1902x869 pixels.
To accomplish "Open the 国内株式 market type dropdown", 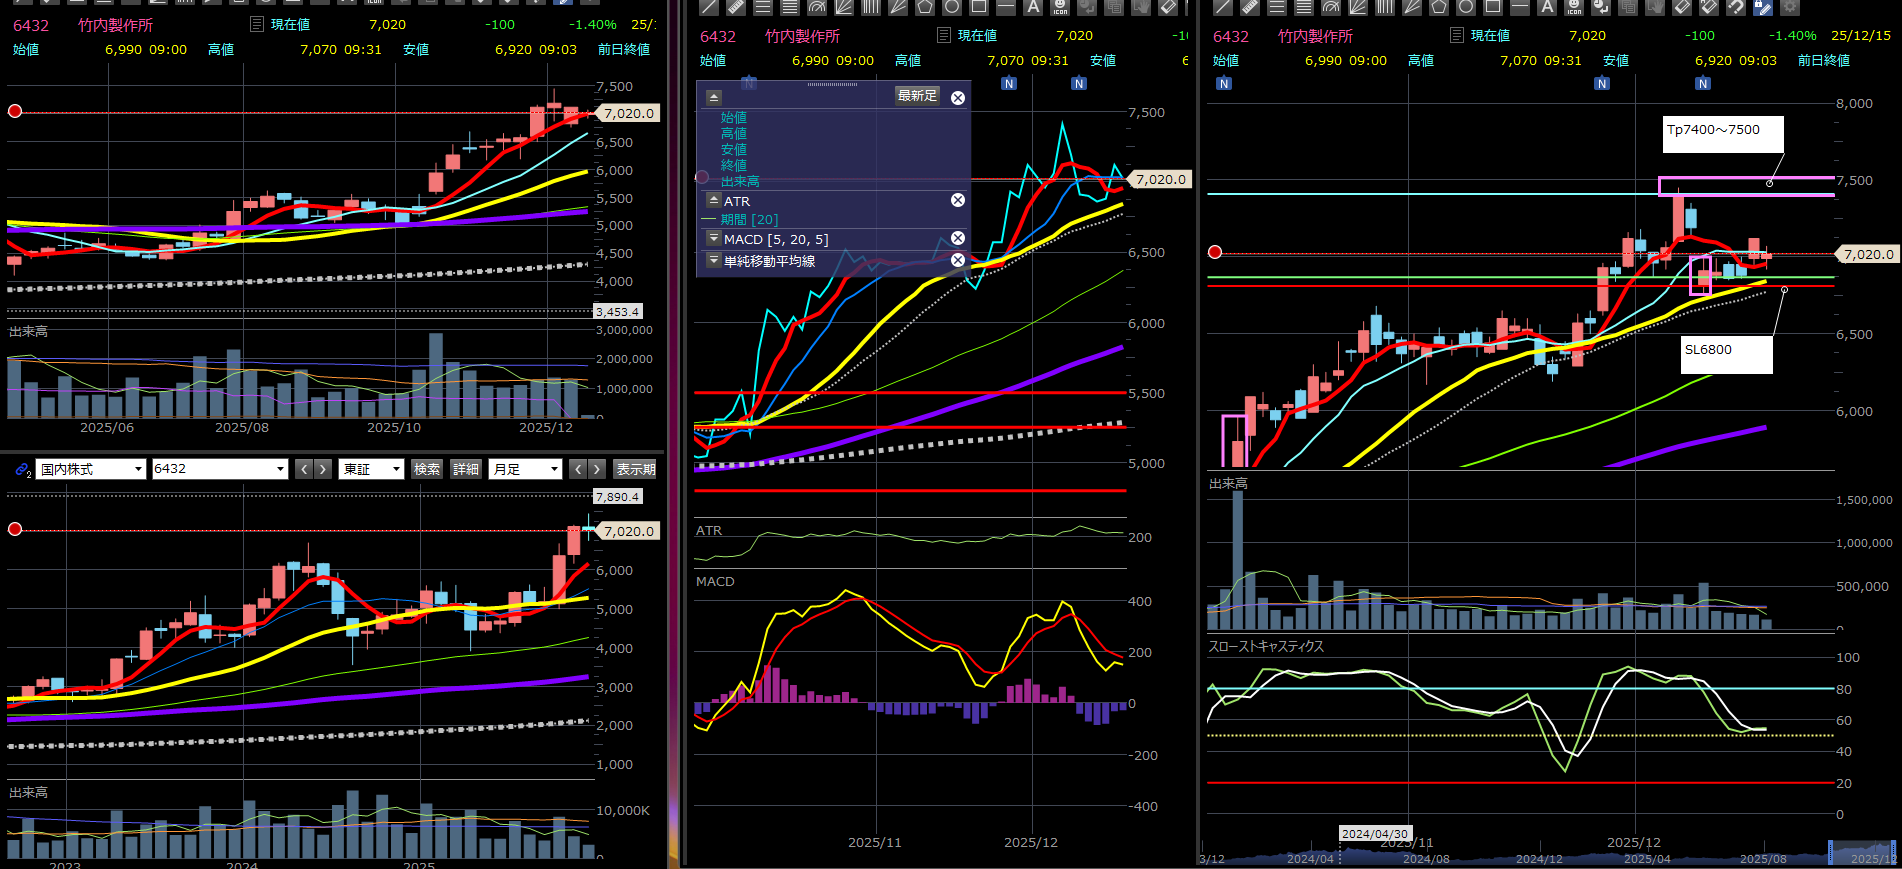I will click(91, 469).
